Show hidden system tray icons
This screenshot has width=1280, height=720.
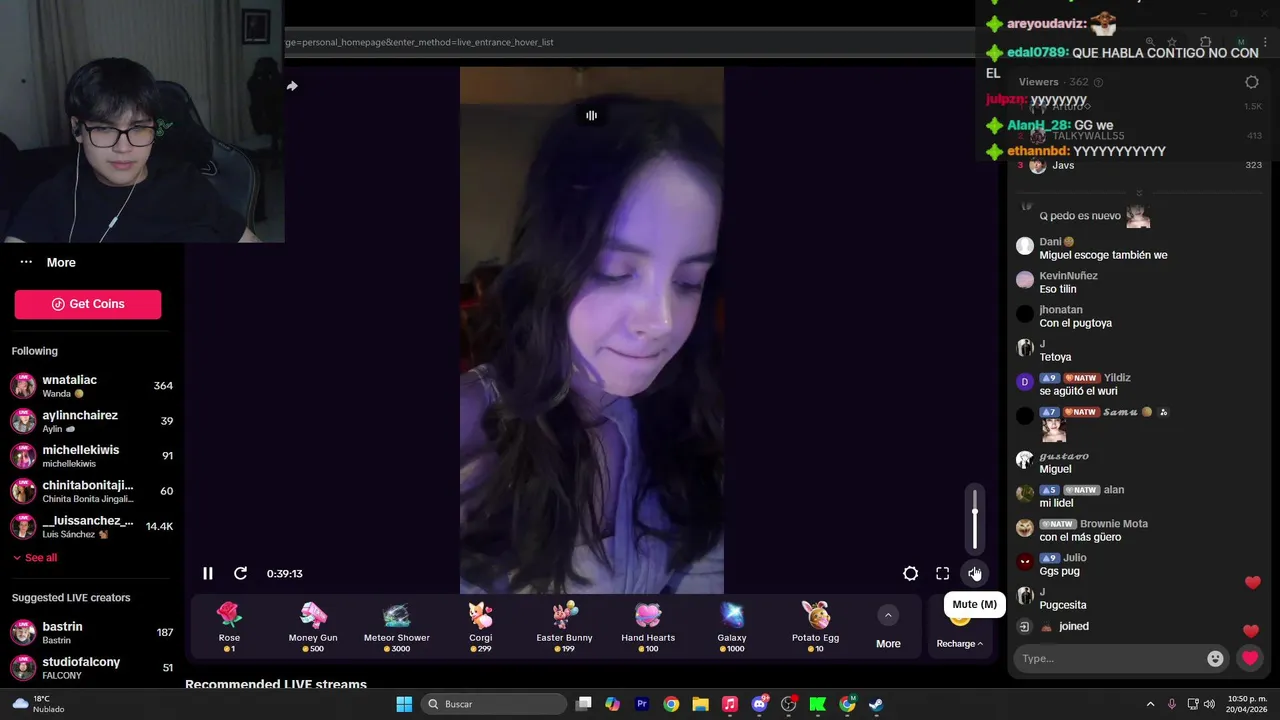(1150, 704)
